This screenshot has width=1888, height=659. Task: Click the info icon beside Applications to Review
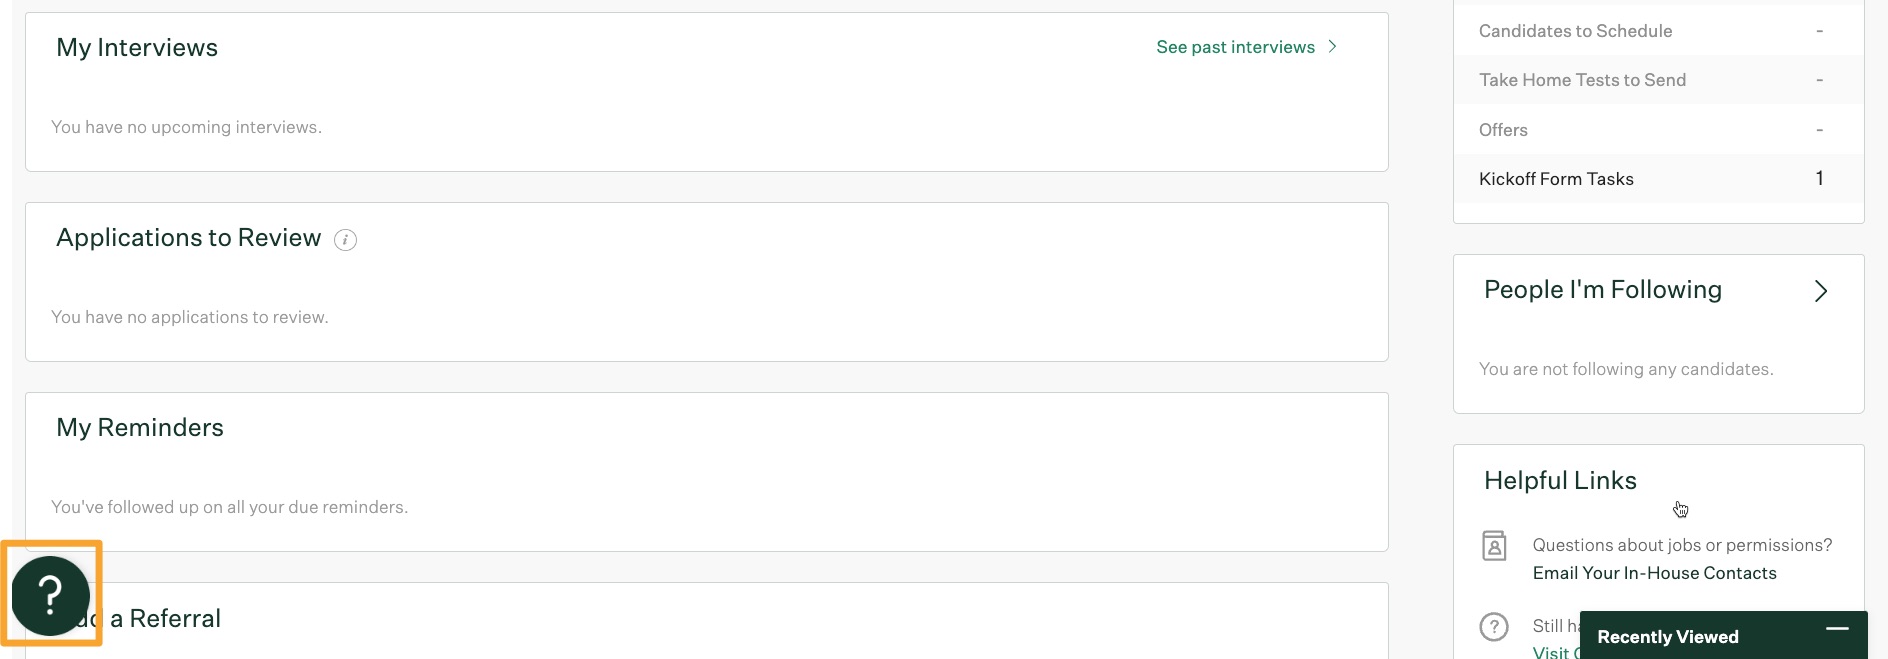pyautogui.click(x=345, y=240)
